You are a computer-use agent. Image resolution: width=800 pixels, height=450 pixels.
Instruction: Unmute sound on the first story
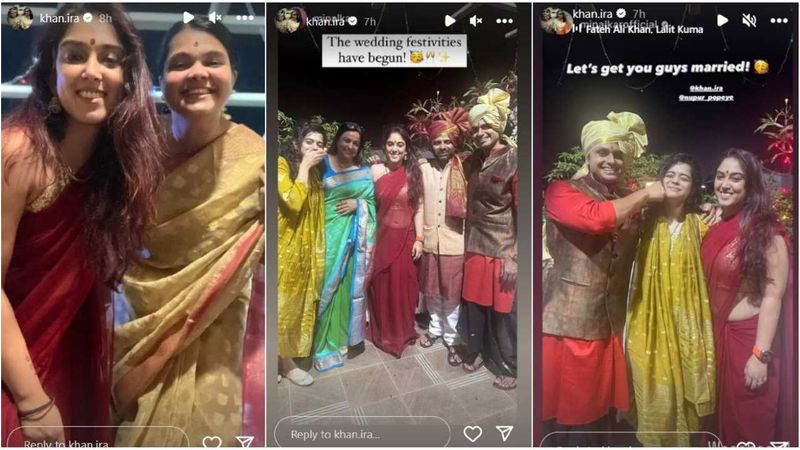click(215, 17)
